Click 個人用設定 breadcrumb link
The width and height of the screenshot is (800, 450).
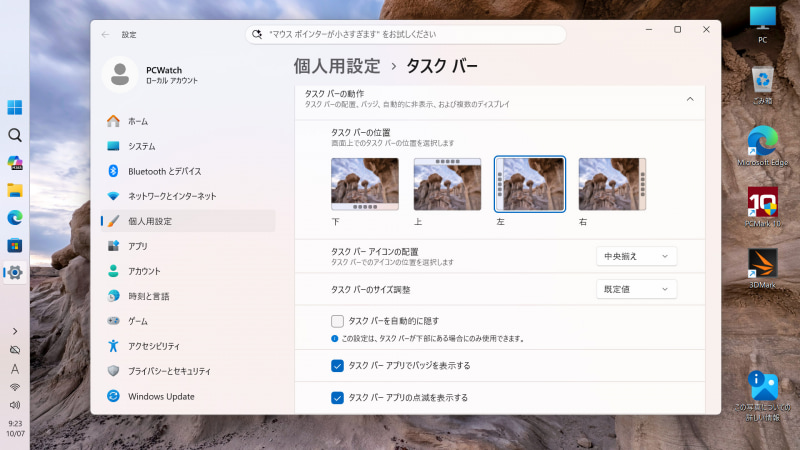point(337,66)
